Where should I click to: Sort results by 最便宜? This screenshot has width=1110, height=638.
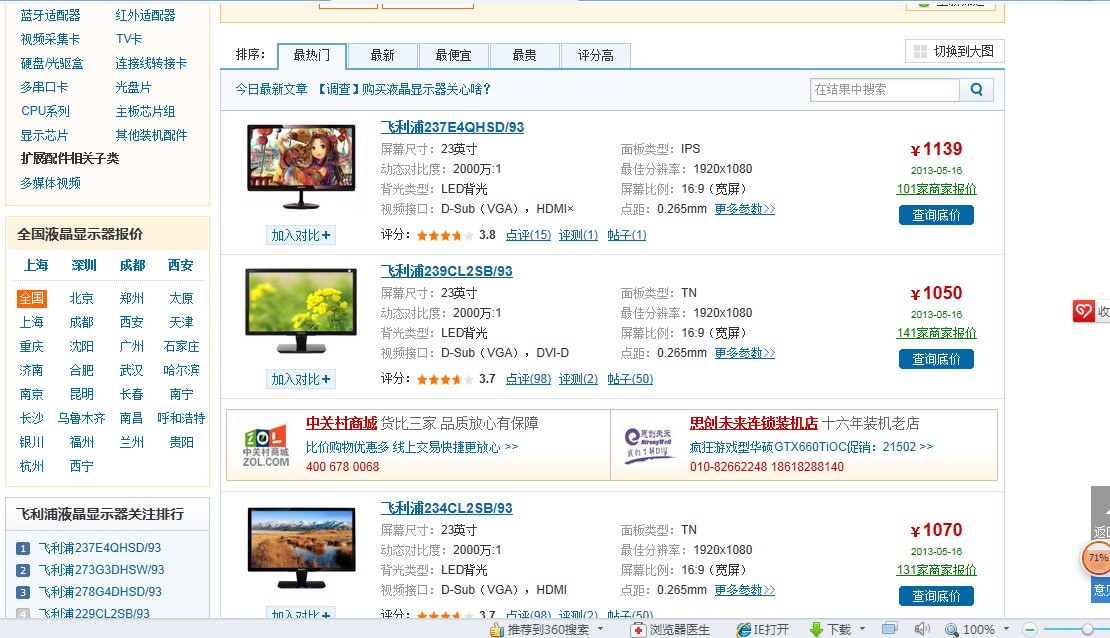click(453, 55)
